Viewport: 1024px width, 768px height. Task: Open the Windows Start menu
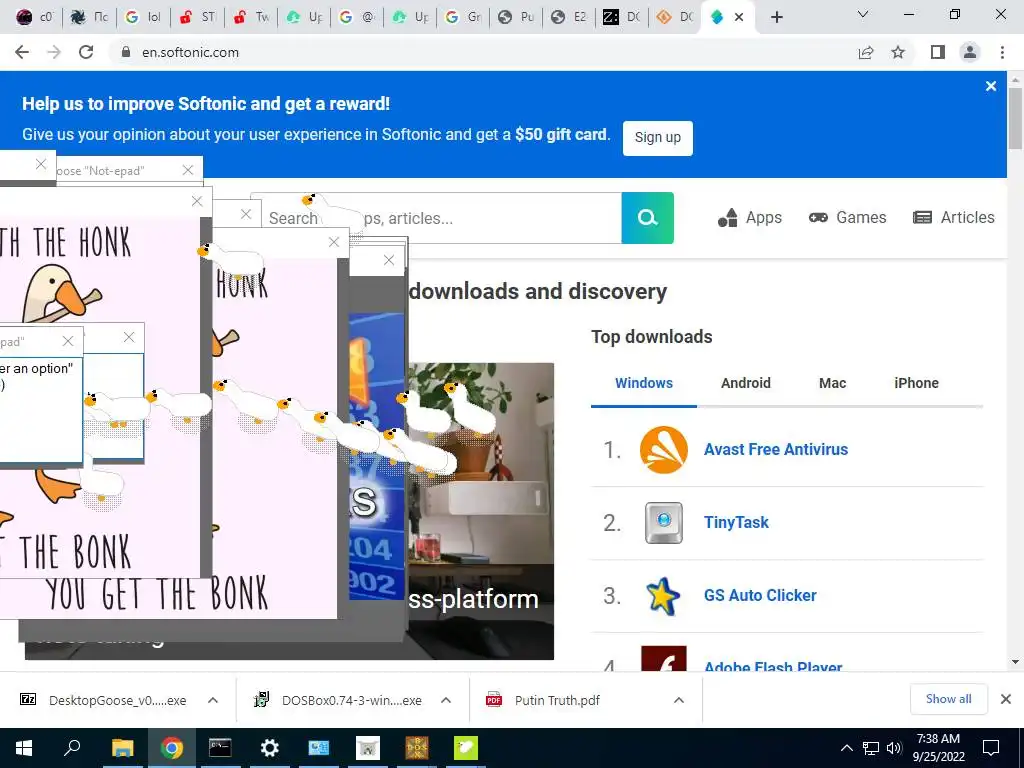pyautogui.click(x=24, y=748)
